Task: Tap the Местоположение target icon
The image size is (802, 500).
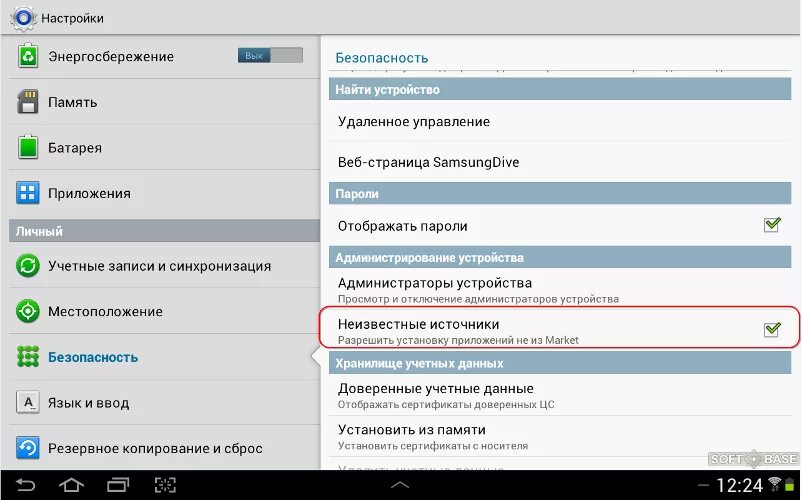Action: (x=28, y=311)
